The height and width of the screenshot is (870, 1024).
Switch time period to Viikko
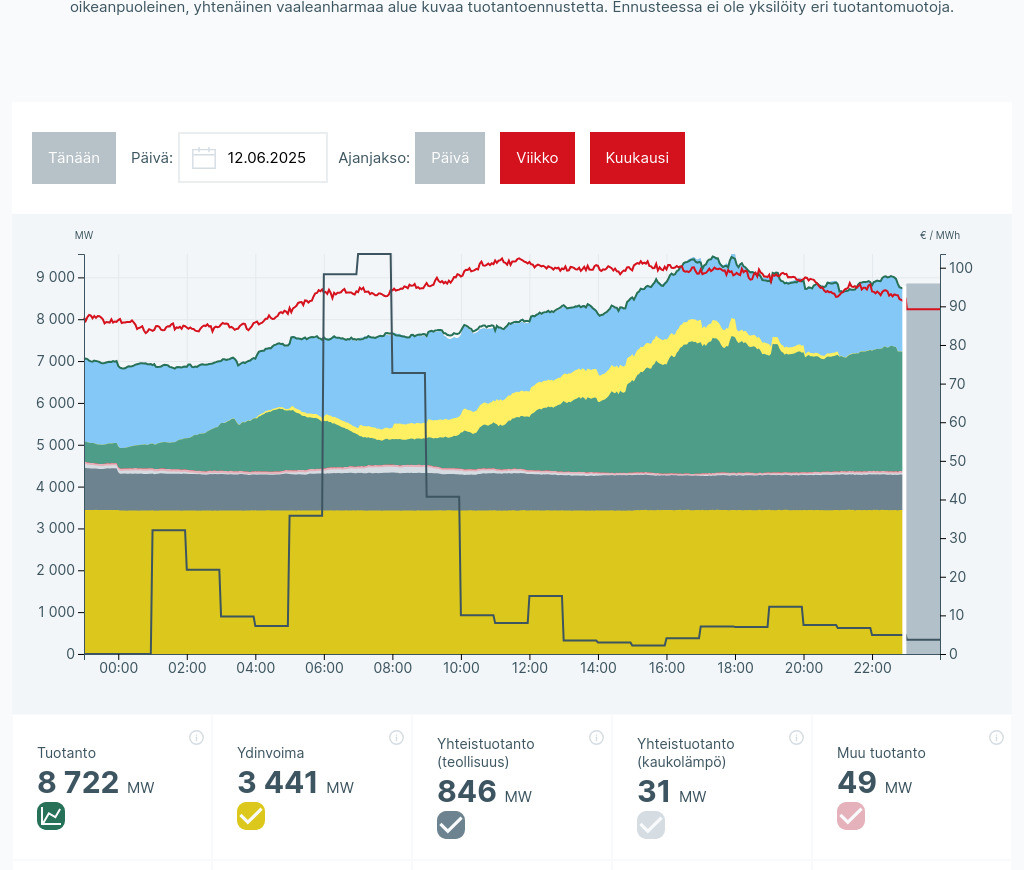click(x=537, y=158)
